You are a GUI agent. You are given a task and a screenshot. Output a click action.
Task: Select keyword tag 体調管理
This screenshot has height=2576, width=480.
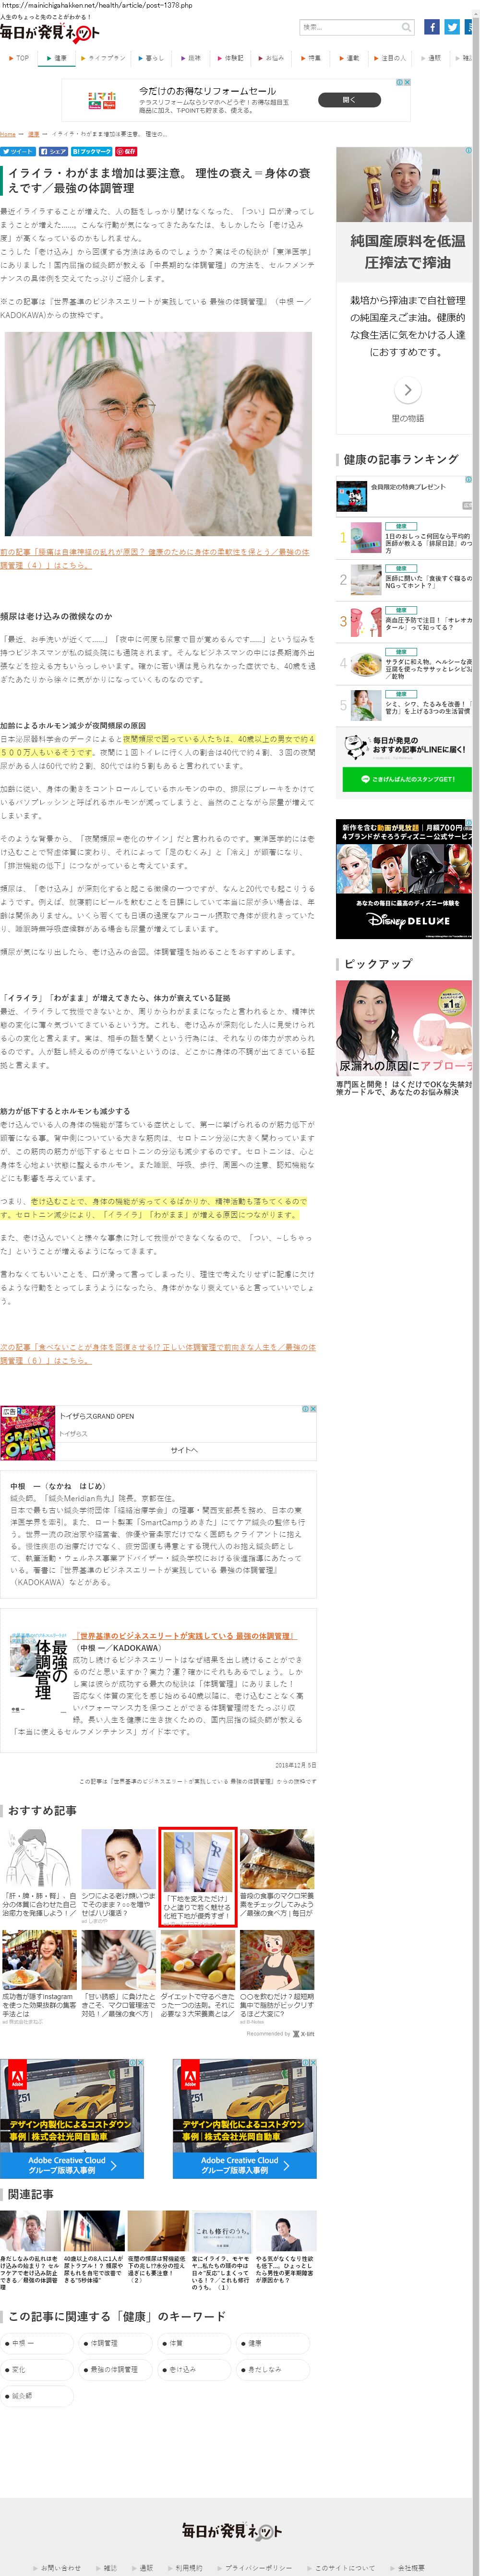tap(116, 2343)
